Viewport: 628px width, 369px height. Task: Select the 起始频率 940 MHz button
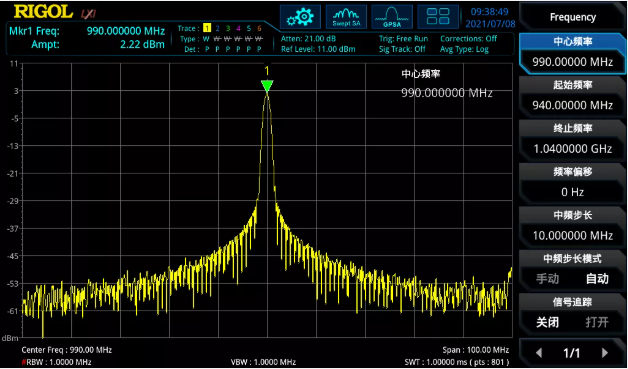[572, 96]
